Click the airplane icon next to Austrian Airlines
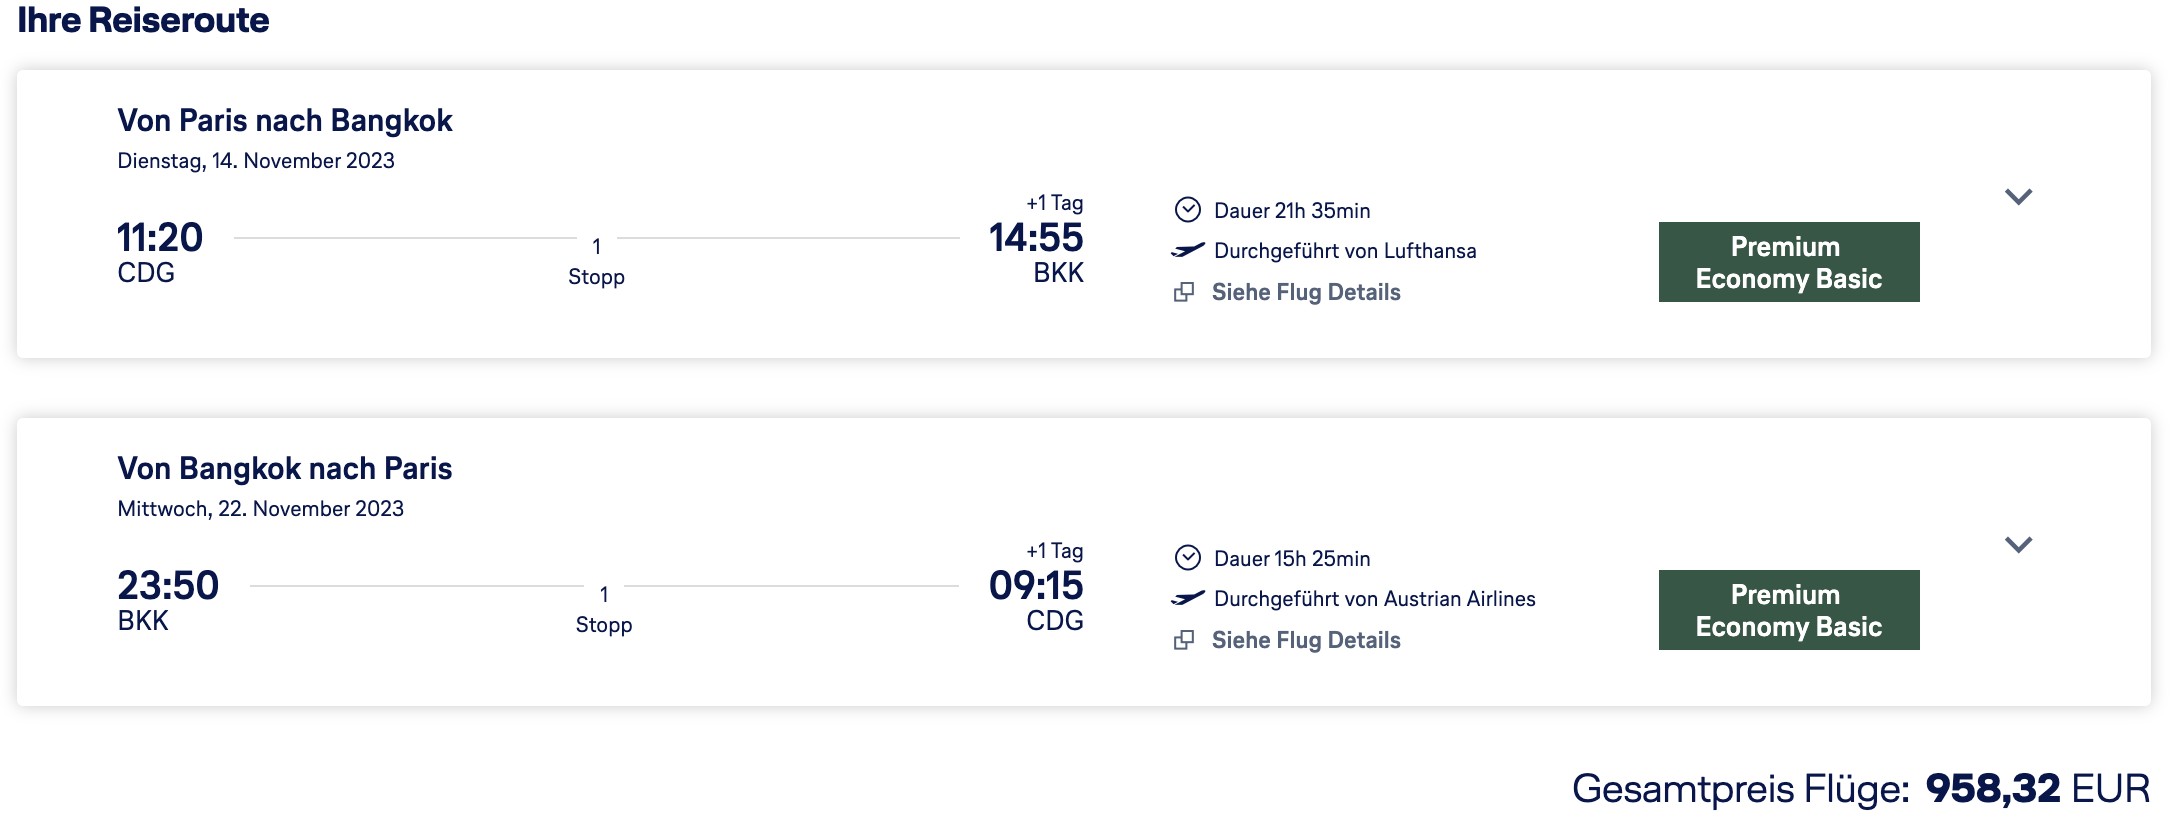 [x=1187, y=598]
